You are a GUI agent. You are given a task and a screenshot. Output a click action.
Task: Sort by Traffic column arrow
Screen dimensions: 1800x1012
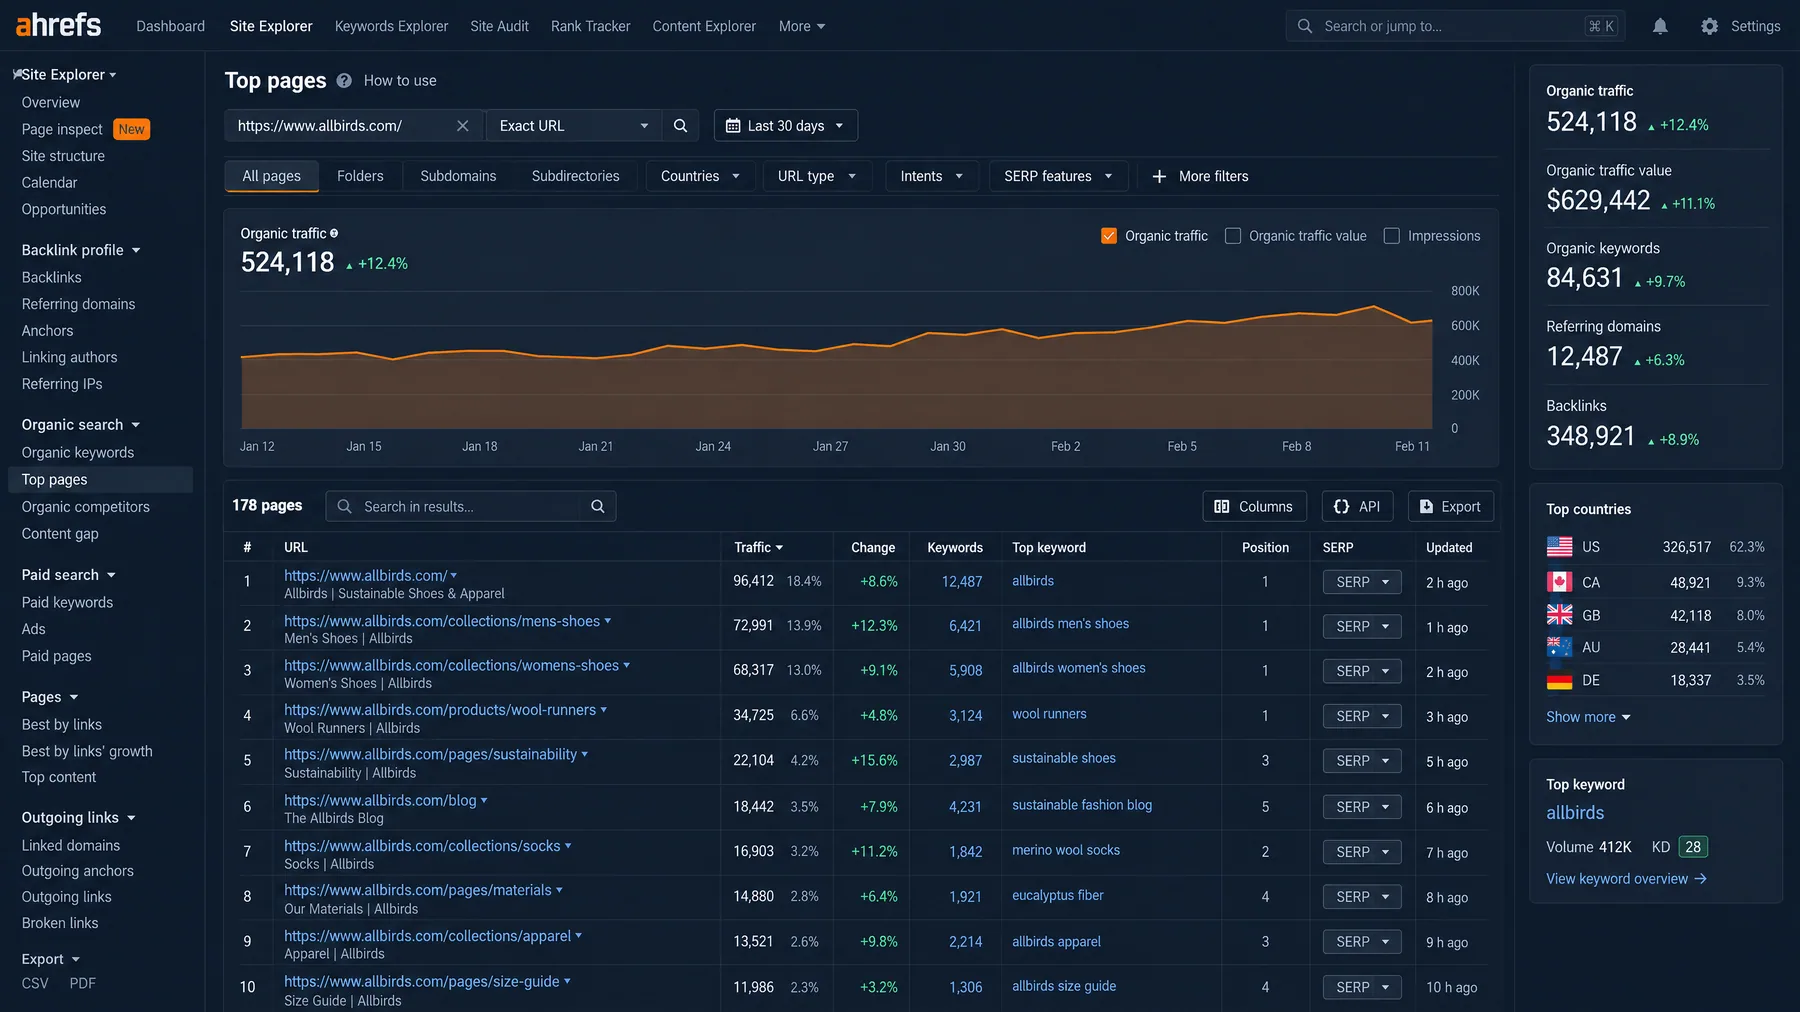tap(779, 548)
